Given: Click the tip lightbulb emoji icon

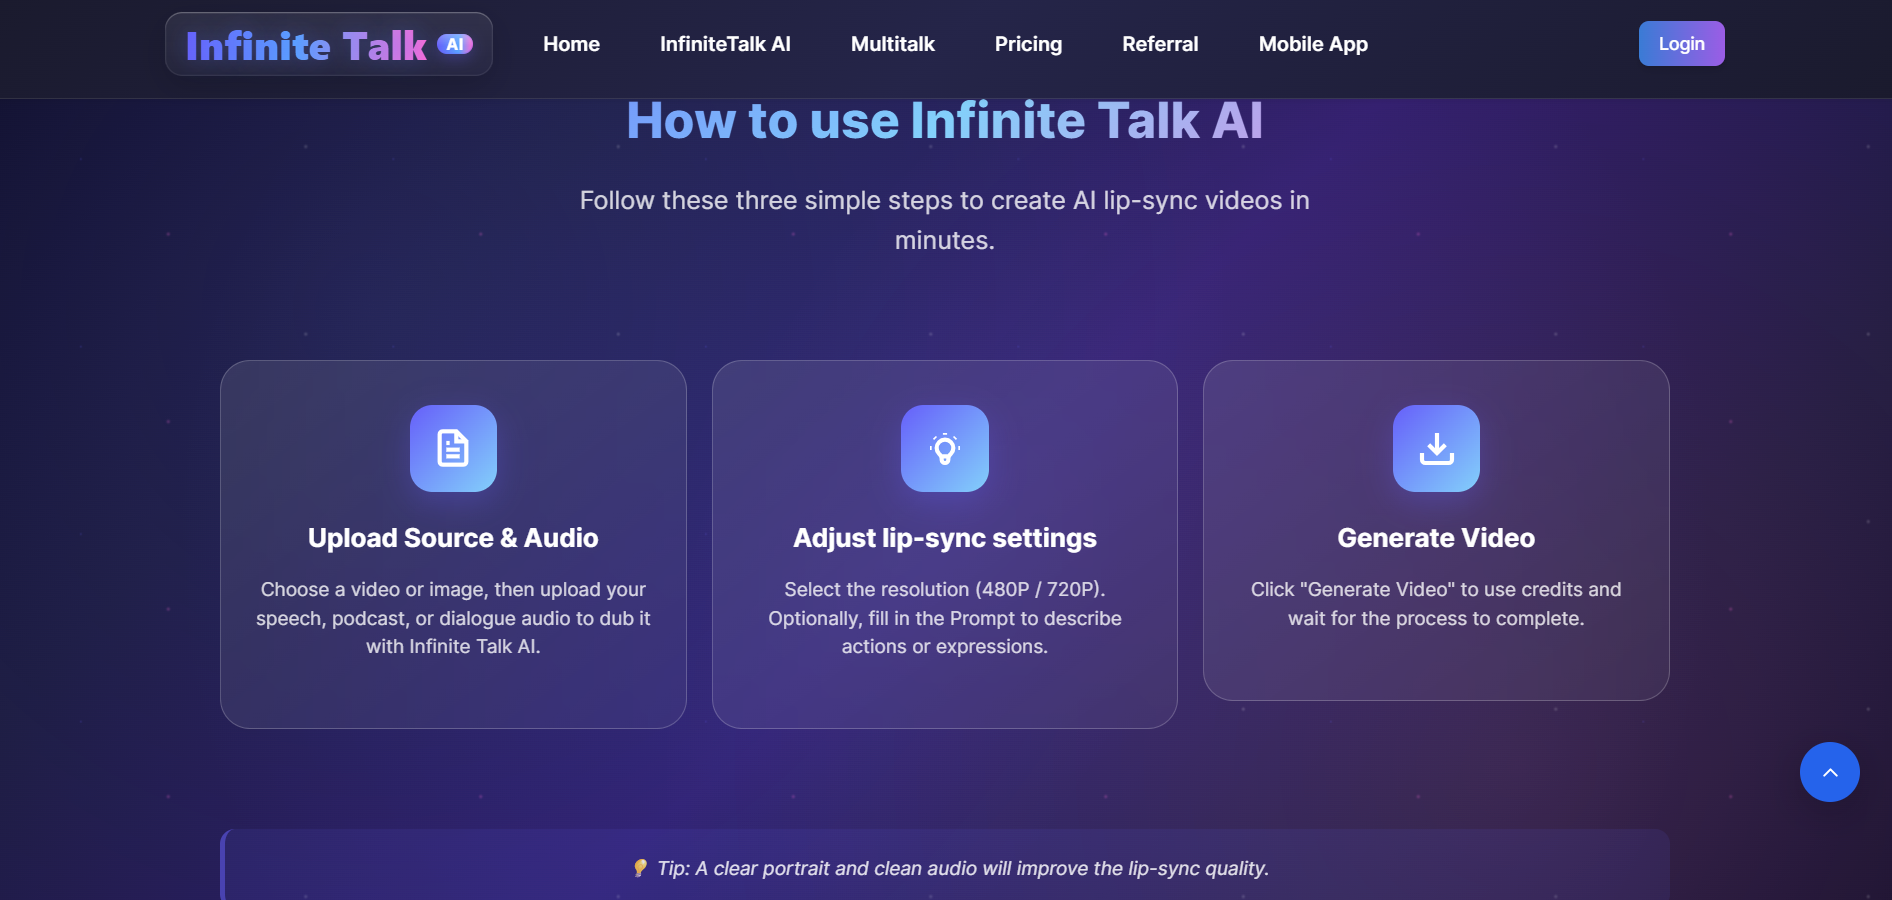Looking at the screenshot, I should pyautogui.click(x=640, y=868).
